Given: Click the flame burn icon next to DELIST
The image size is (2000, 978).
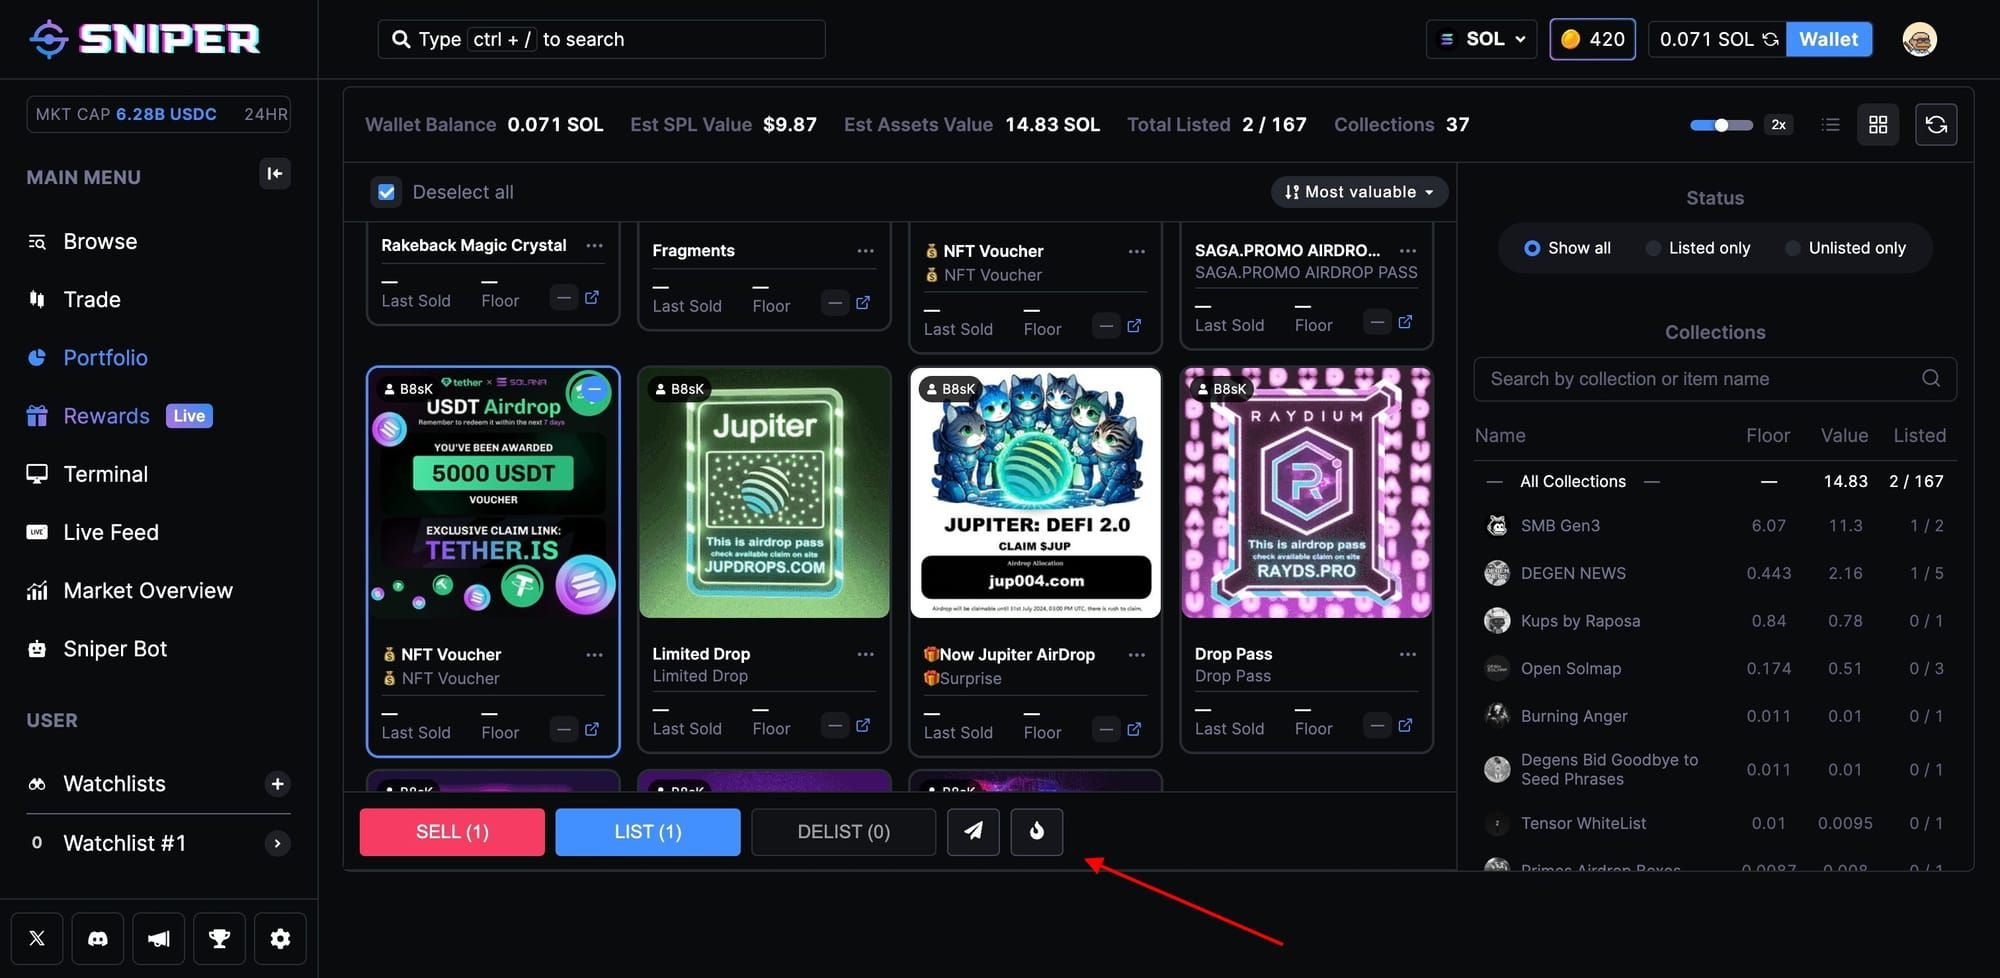Looking at the screenshot, I should pos(1036,831).
